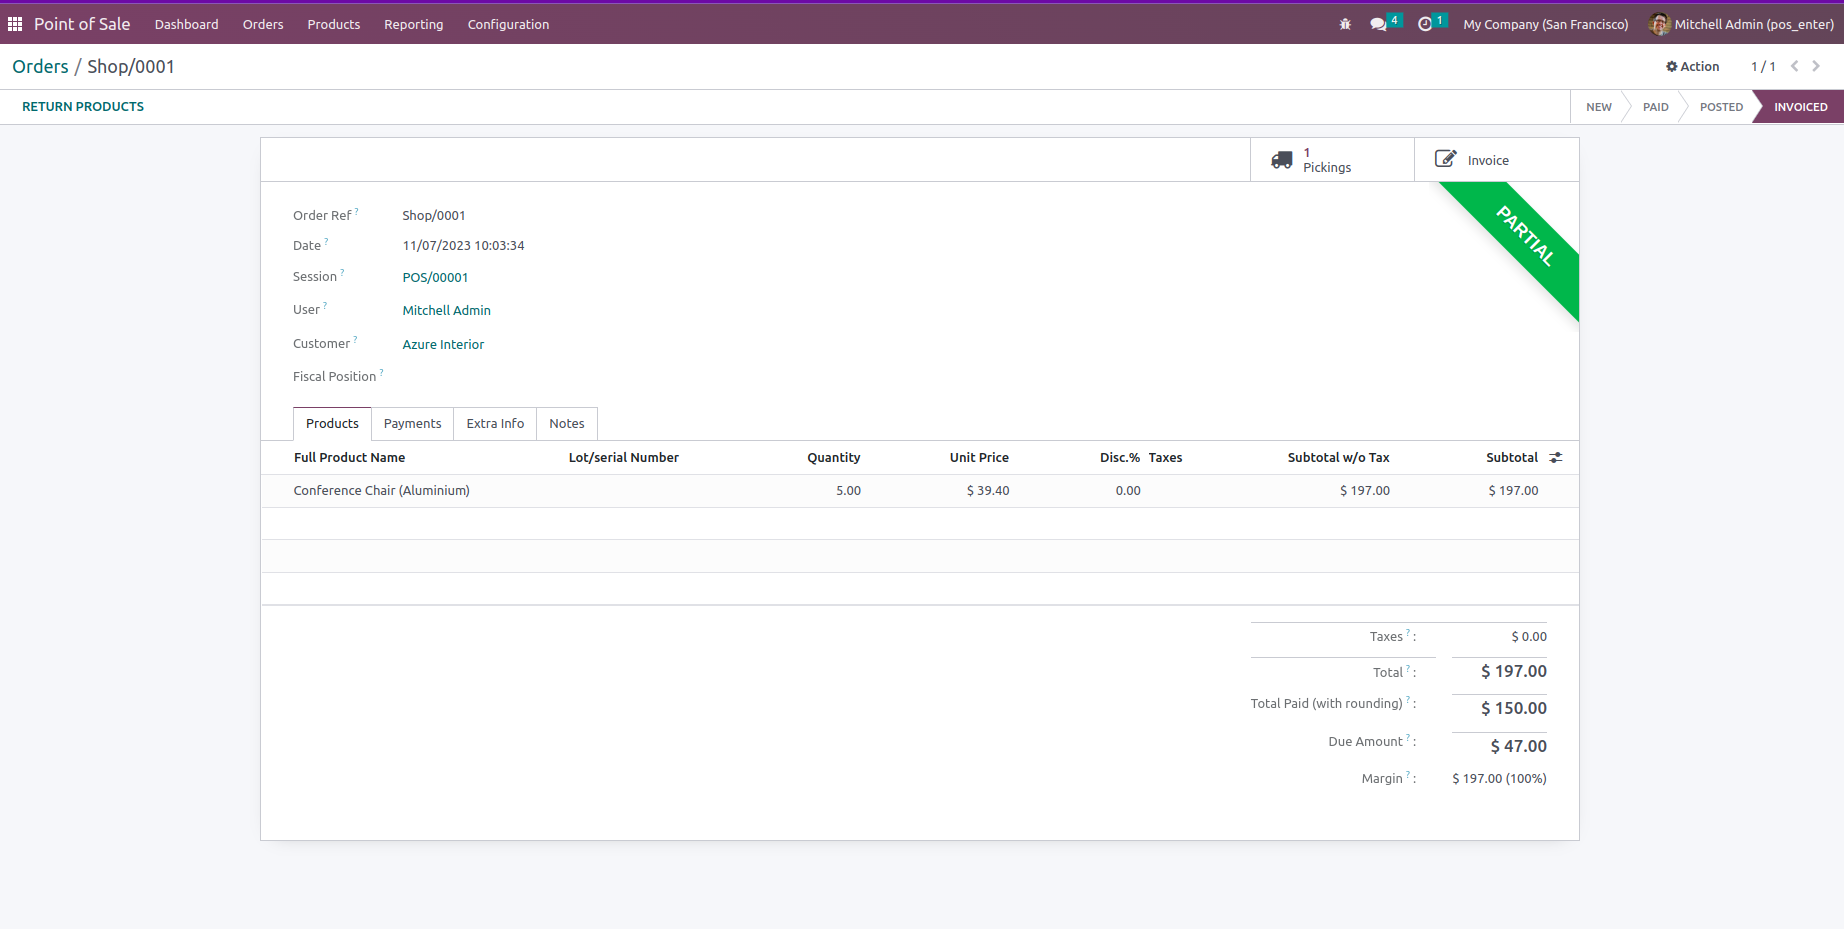1844x929 pixels.
Task: Click the NEW status stage
Action: click(1599, 107)
